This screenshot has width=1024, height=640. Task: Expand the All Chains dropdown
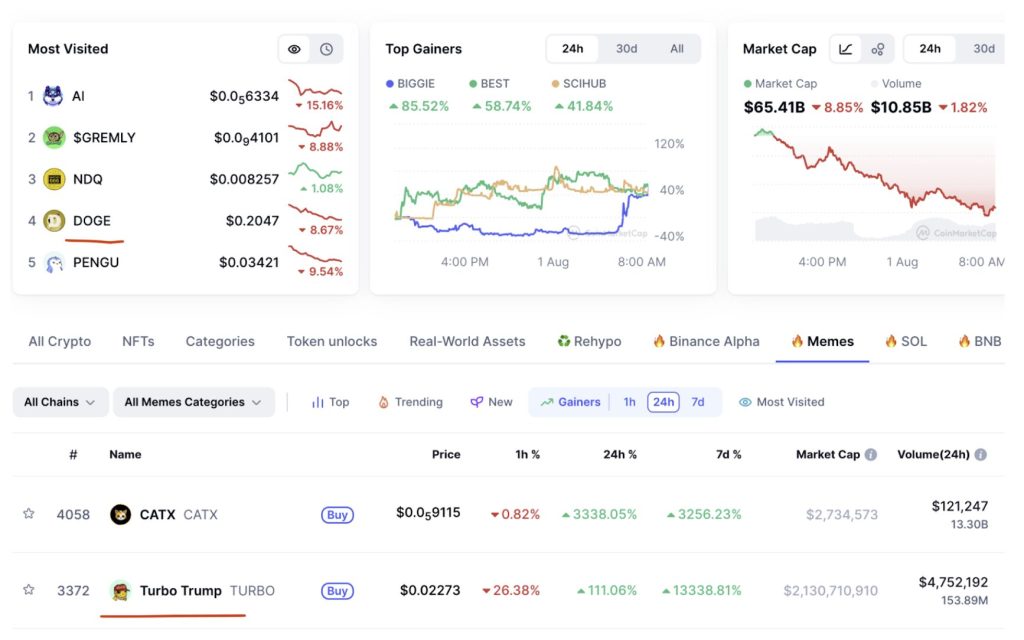(x=60, y=402)
